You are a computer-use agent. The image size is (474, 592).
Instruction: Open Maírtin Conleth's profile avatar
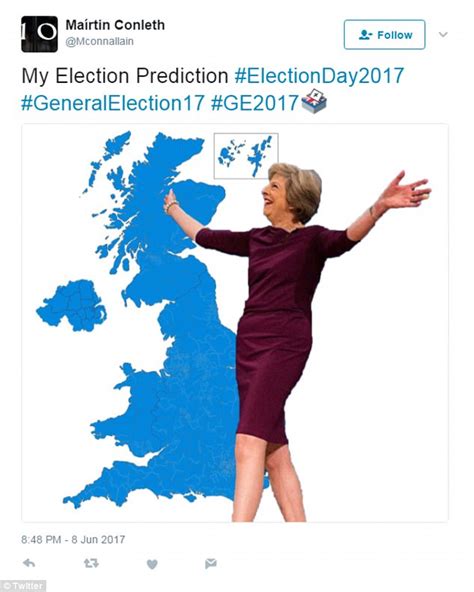39,34
